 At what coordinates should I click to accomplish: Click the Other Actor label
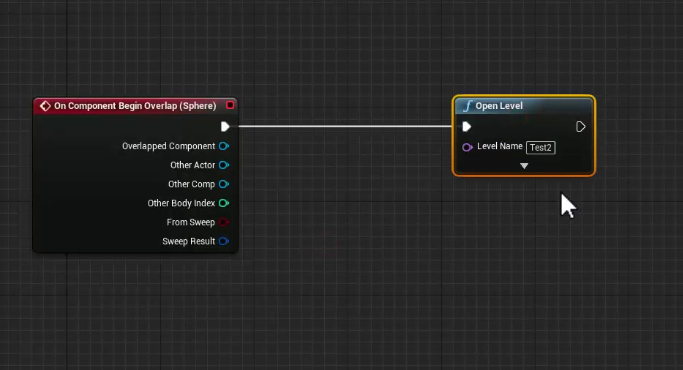(193, 165)
